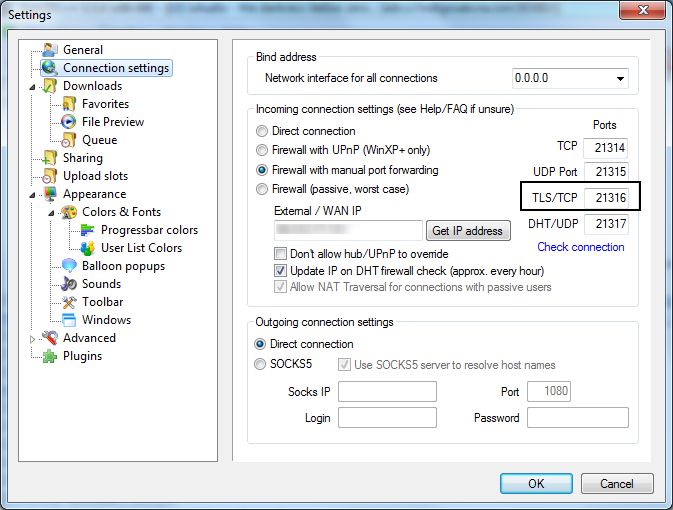Image resolution: width=673 pixels, height=510 pixels.
Task: Click the Balloon popups speech bubble icon
Action: pyautogui.click(x=69, y=266)
